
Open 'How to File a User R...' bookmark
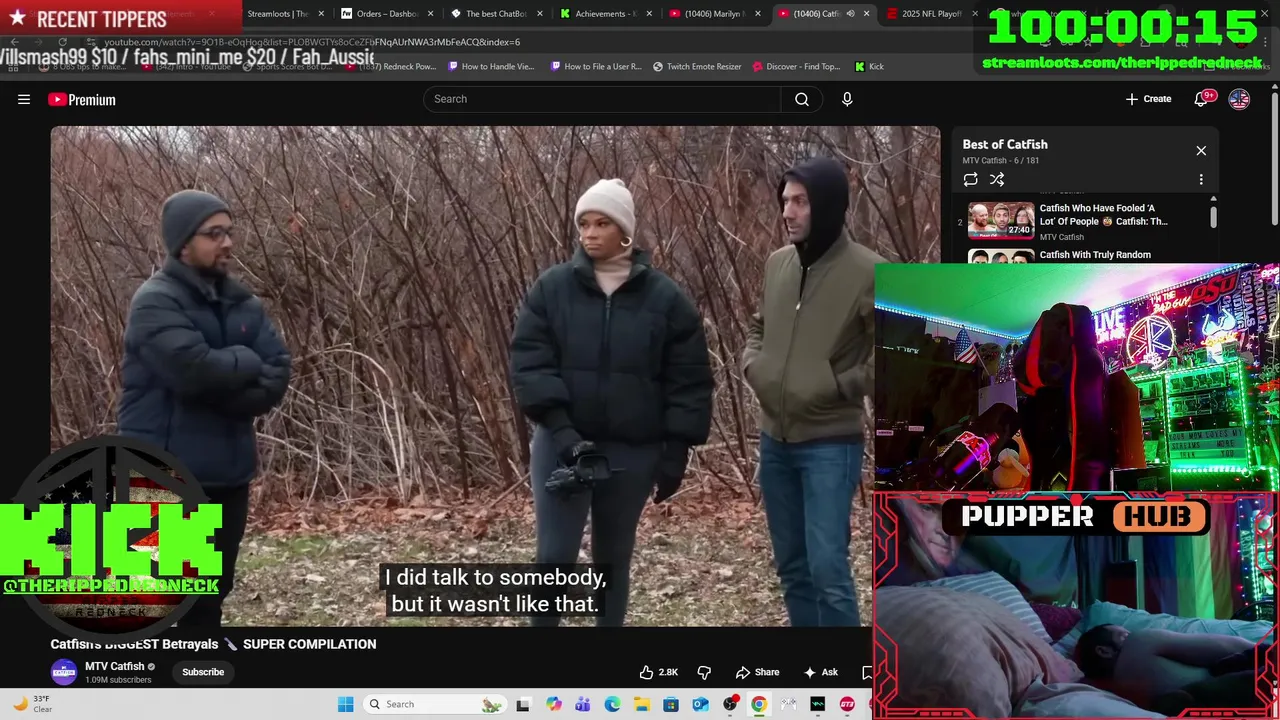(596, 66)
